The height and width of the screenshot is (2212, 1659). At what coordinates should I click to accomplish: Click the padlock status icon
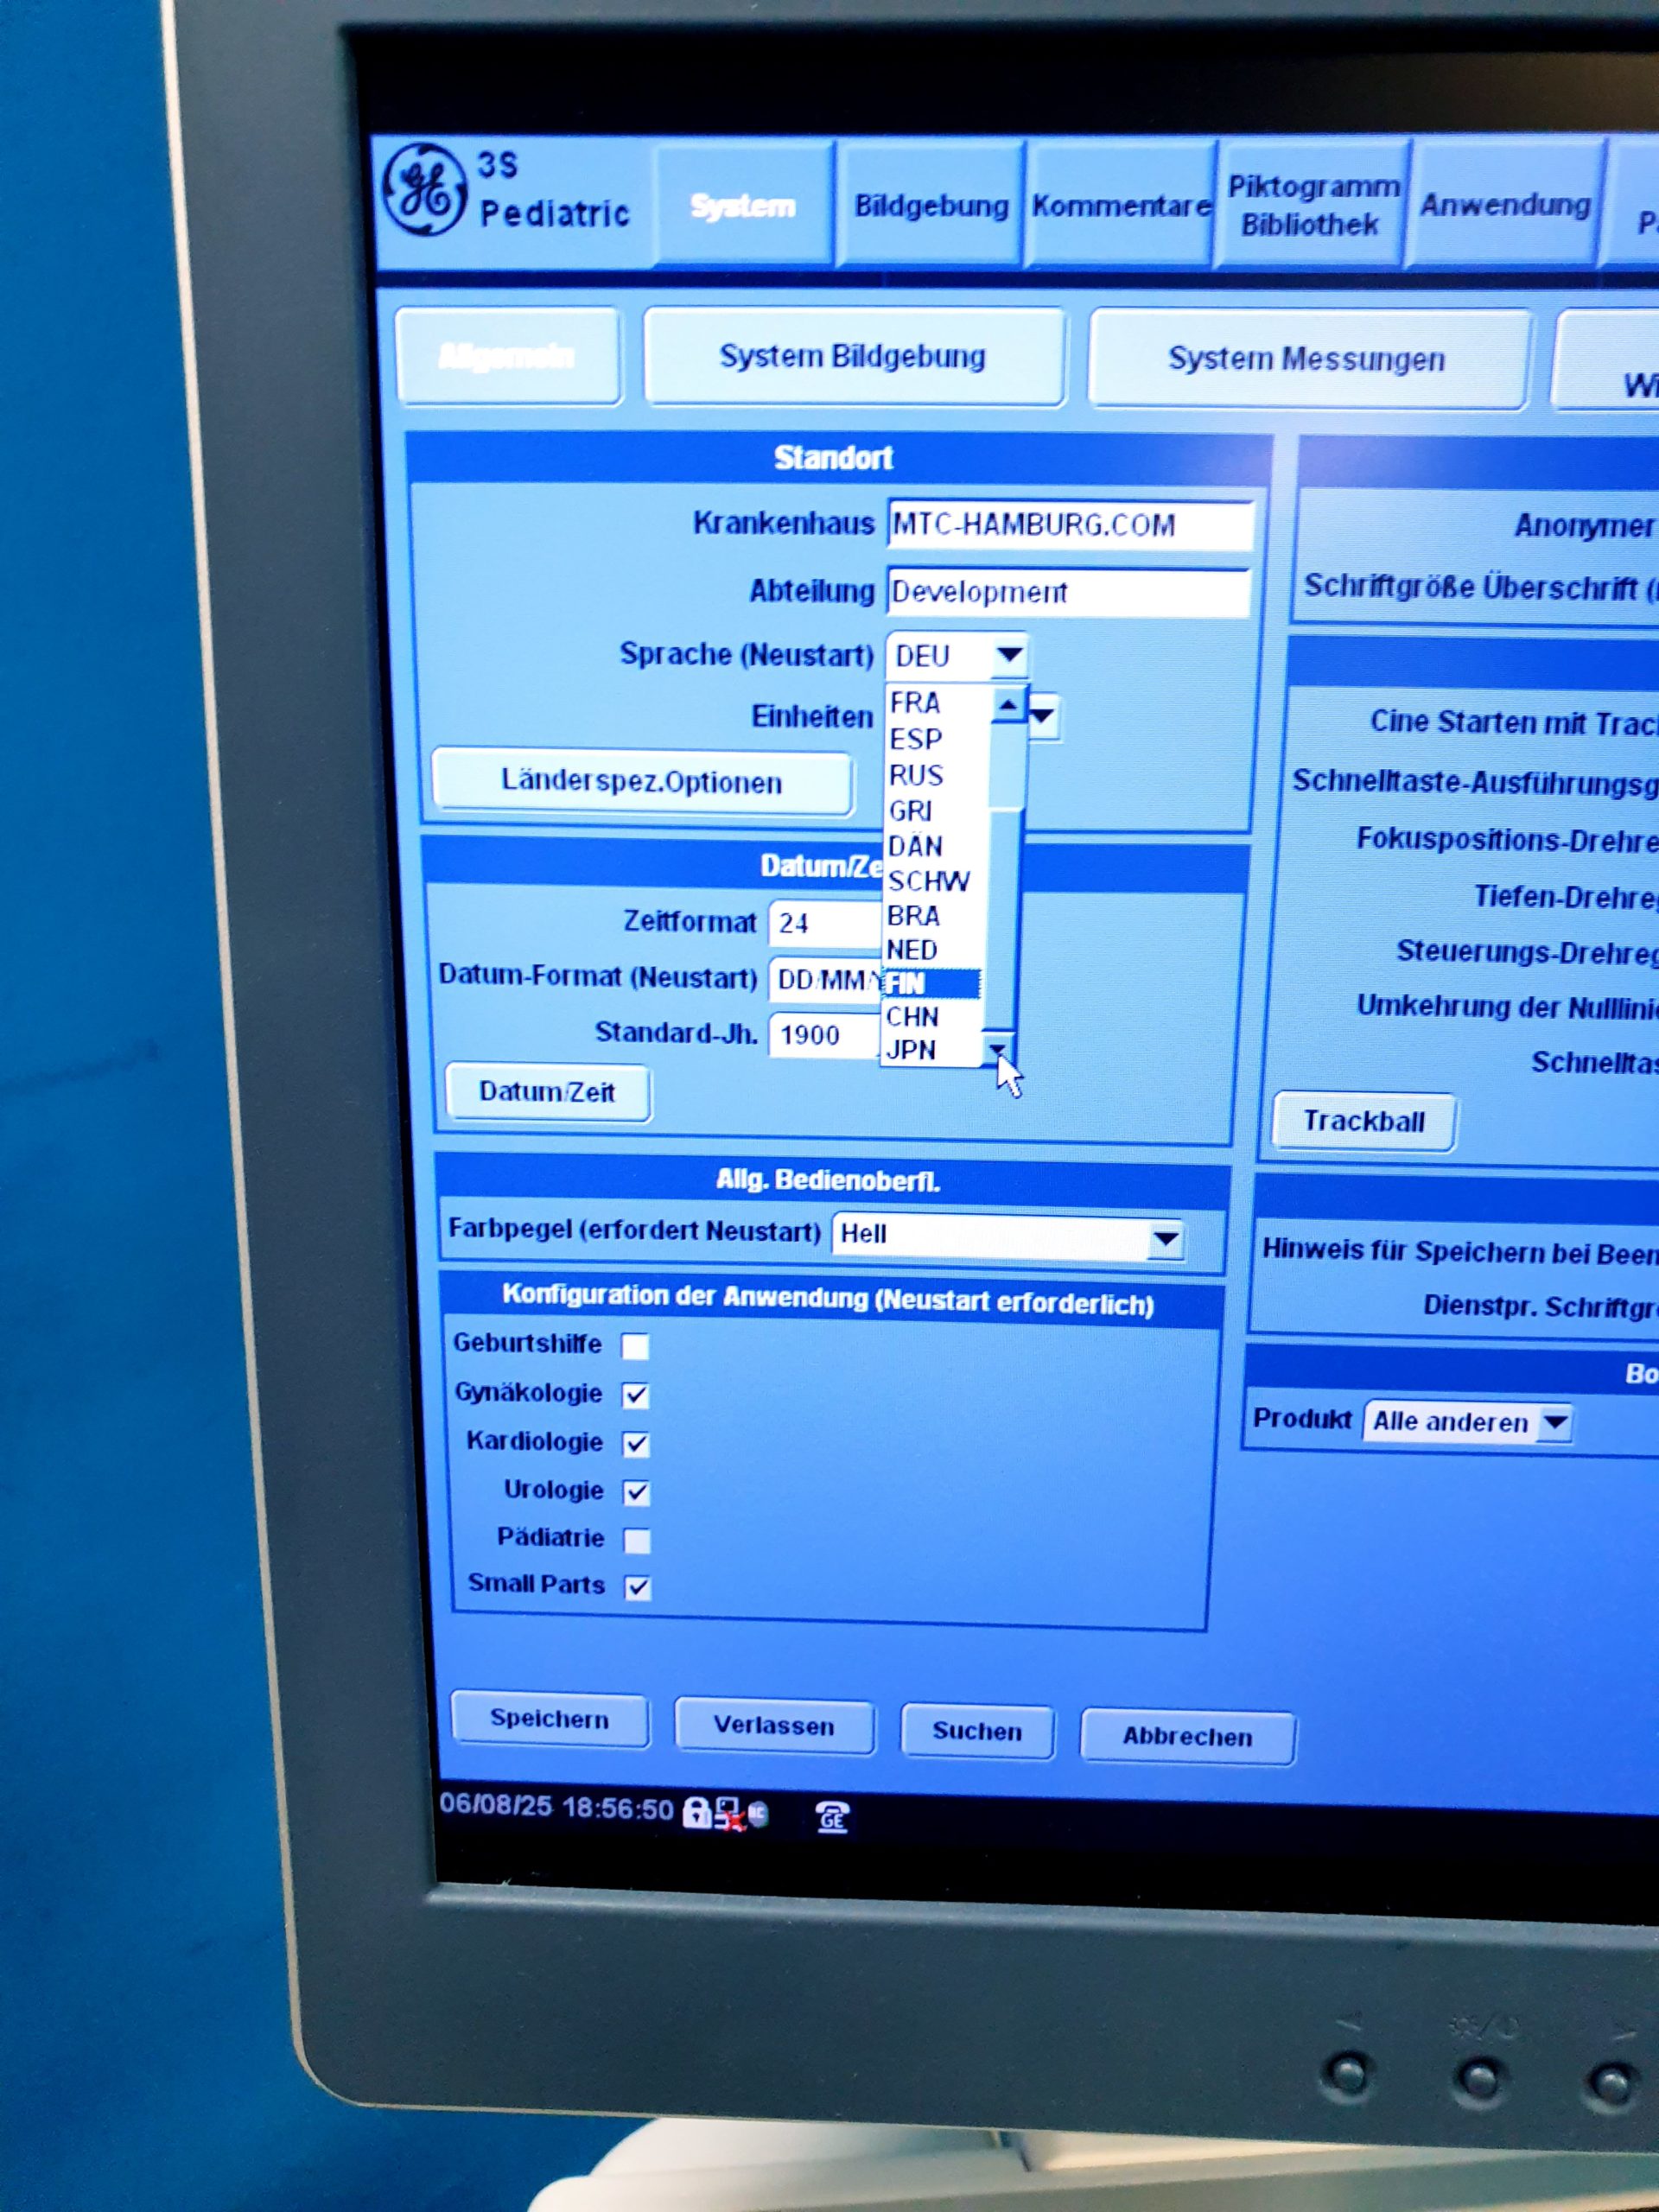click(x=696, y=1812)
